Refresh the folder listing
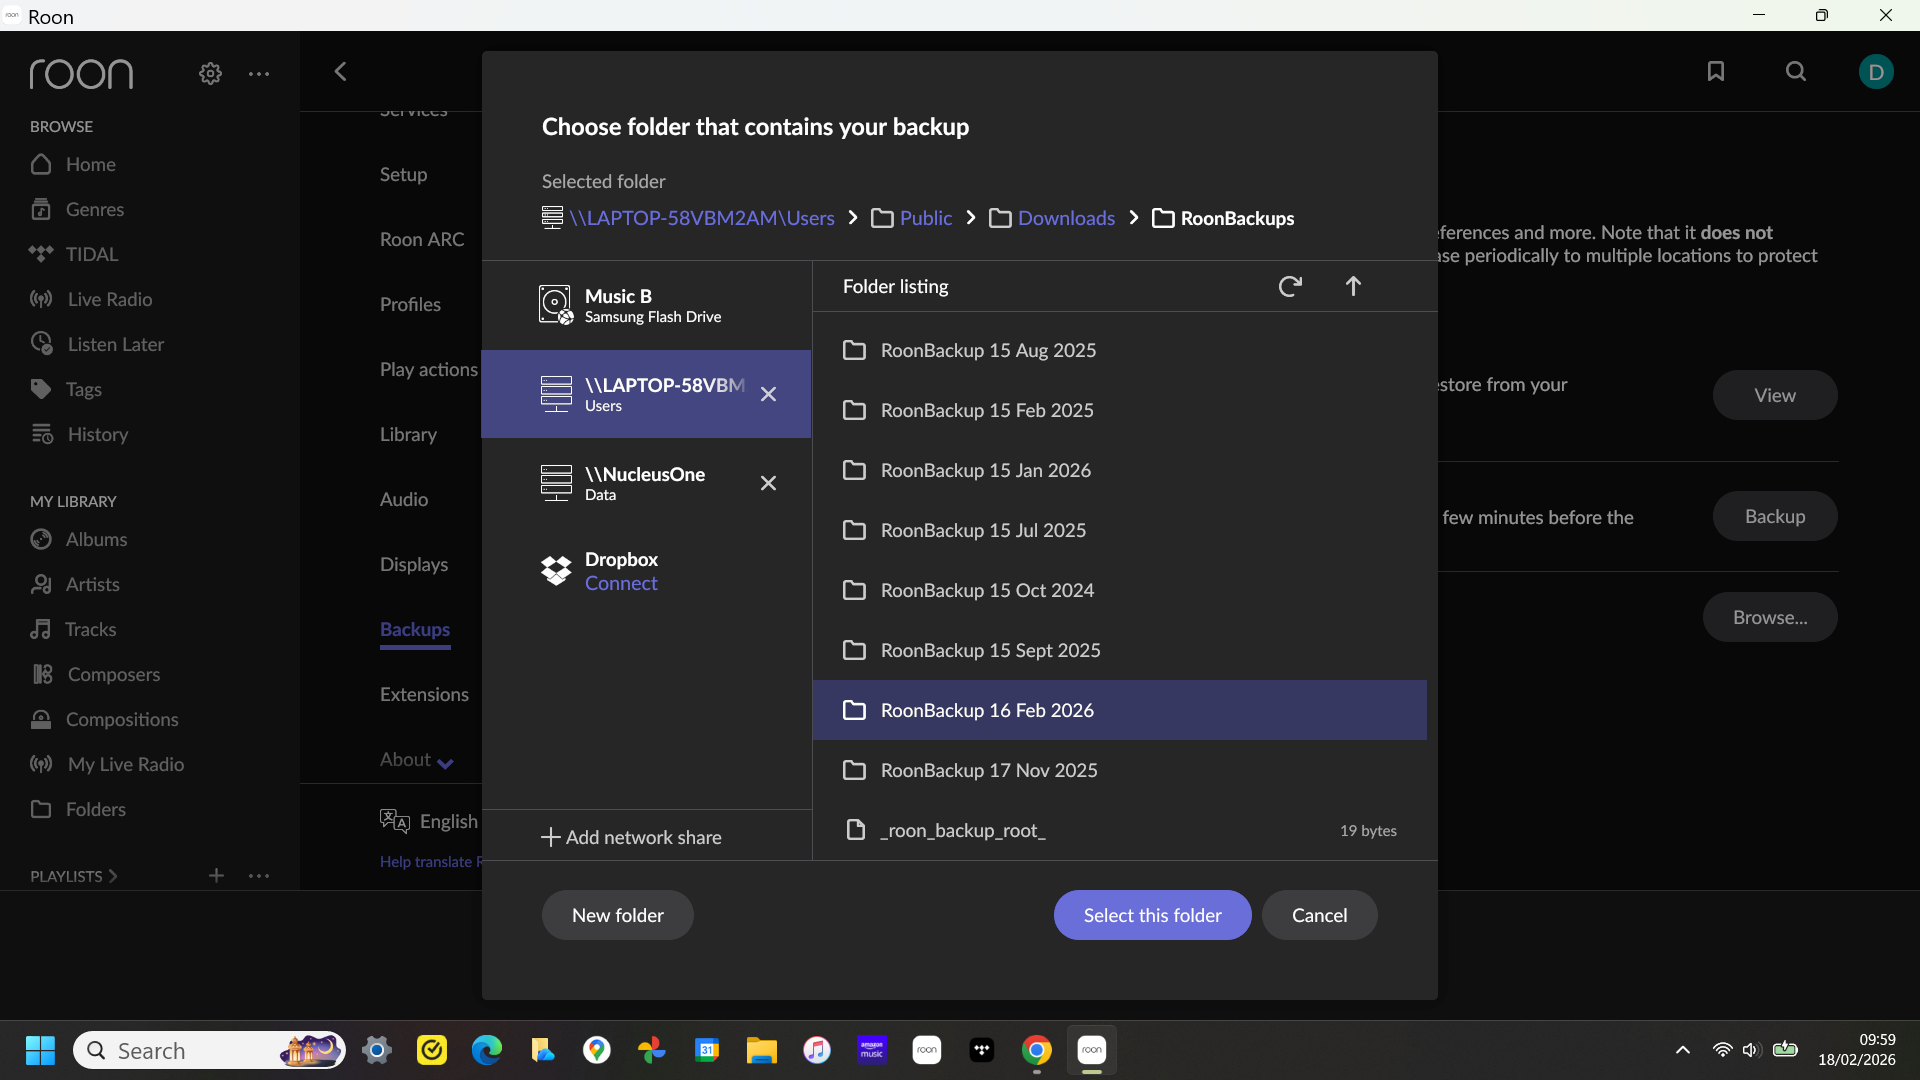This screenshot has height=1080, width=1920. [x=1290, y=287]
